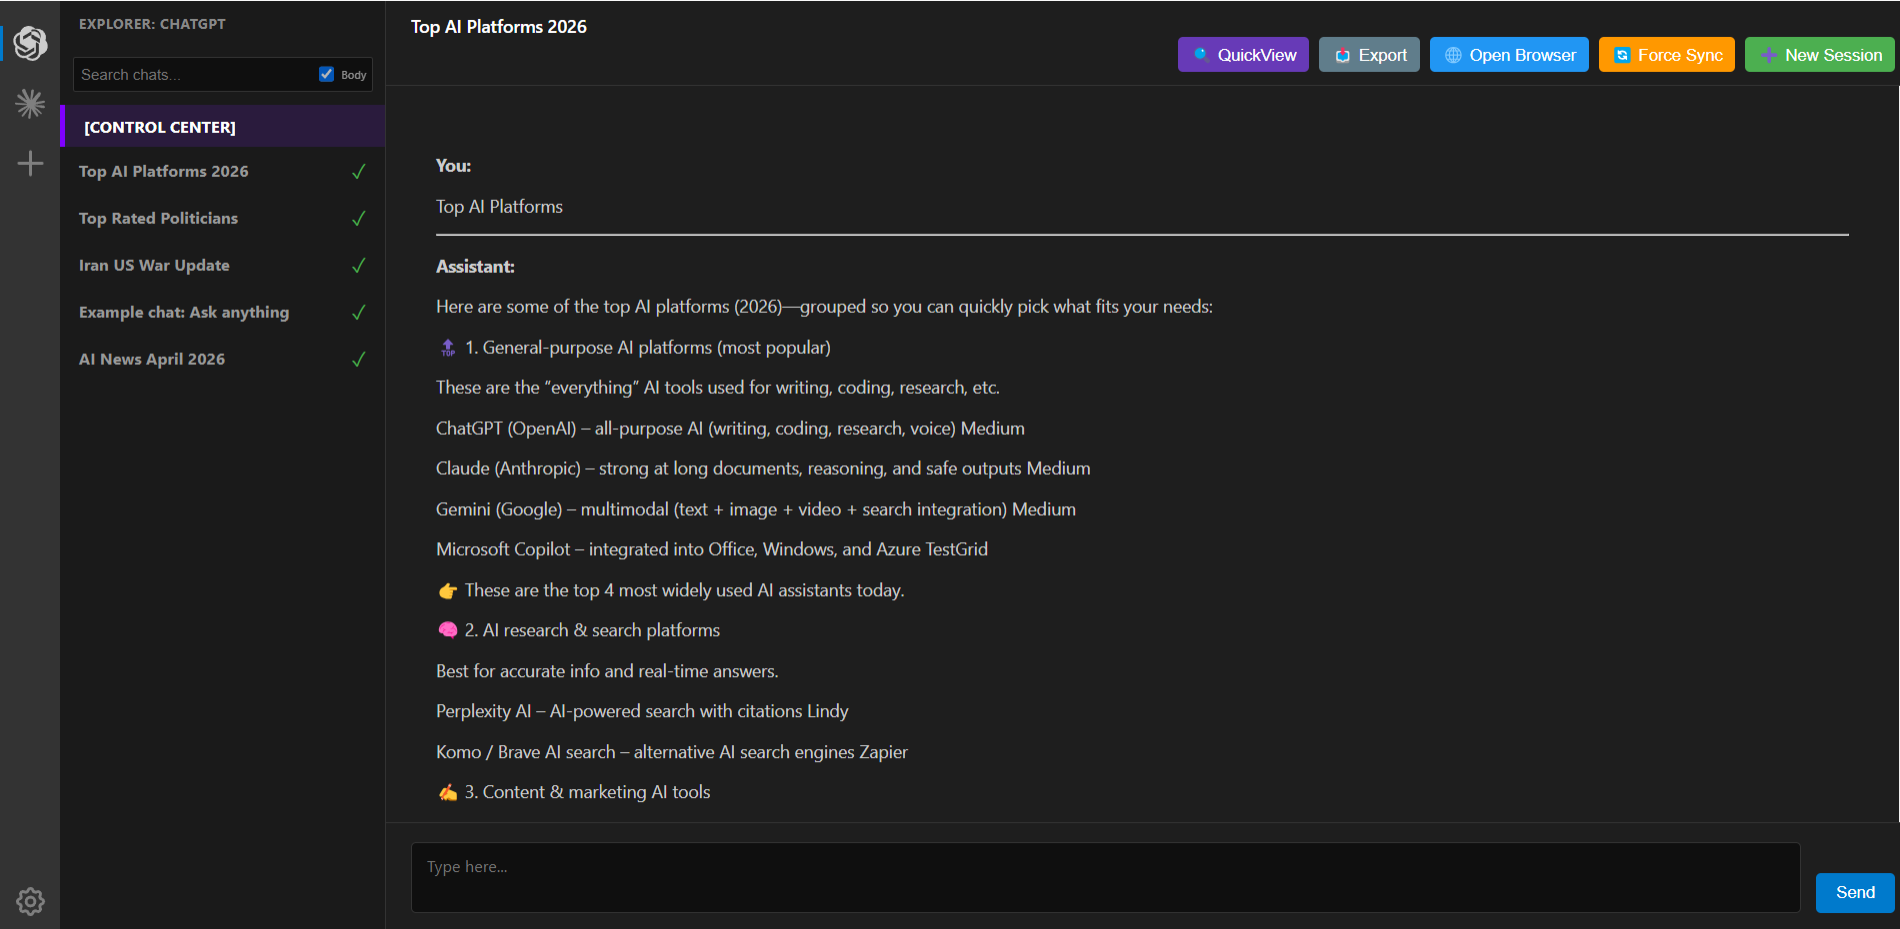Click the Open Browser button
1900x929 pixels.
point(1508,55)
